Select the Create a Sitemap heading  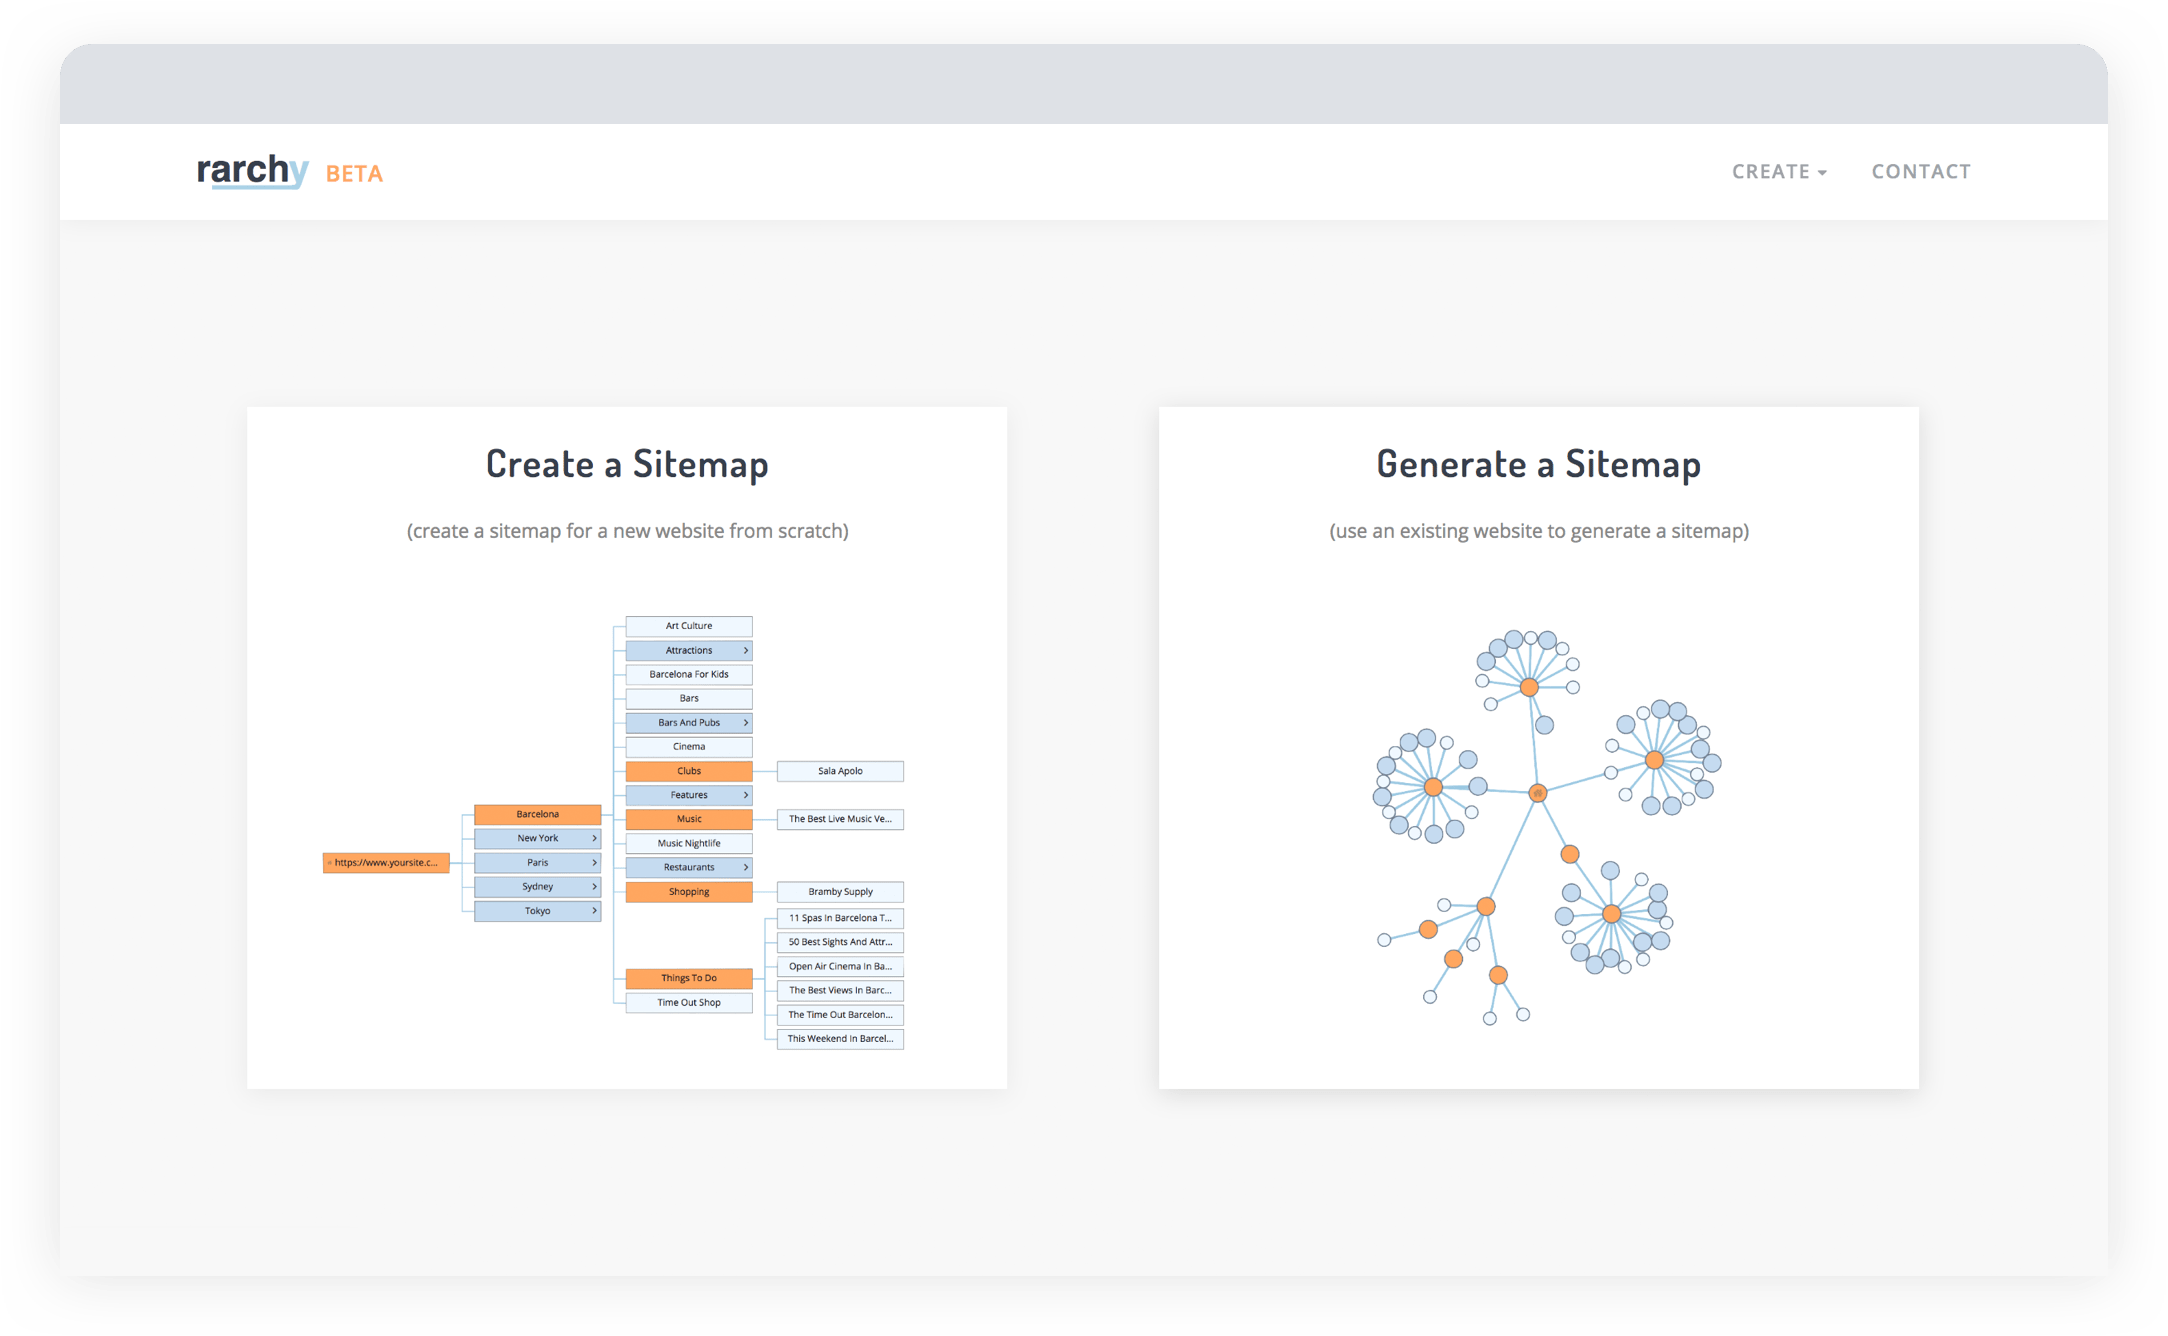(x=627, y=464)
